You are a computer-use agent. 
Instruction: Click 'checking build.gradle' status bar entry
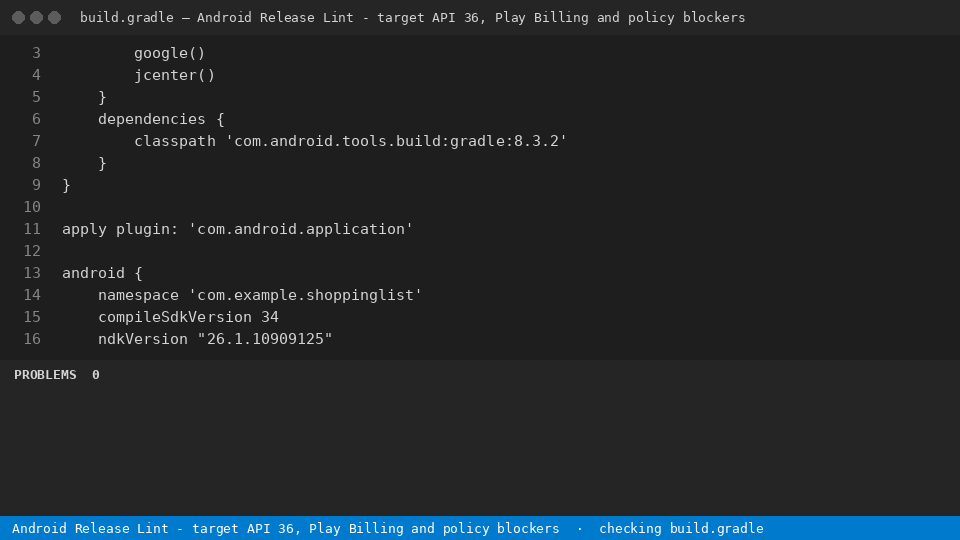point(681,528)
